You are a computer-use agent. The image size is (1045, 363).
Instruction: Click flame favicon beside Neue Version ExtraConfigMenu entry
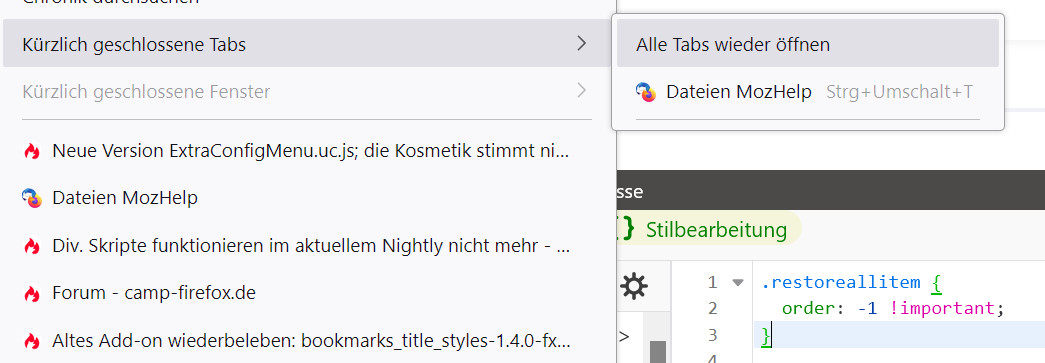[x=31, y=151]
